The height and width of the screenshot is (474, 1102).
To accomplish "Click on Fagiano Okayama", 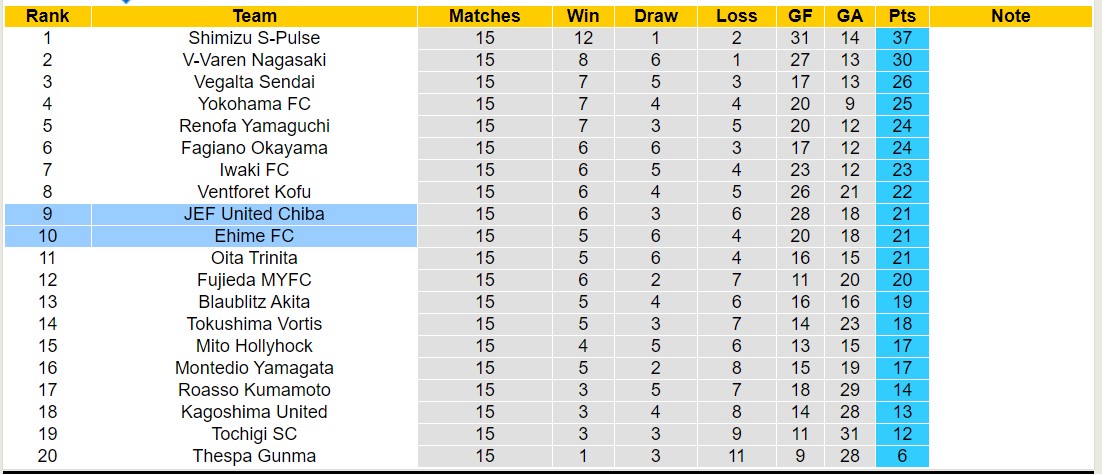I will [x=254, y=148].
